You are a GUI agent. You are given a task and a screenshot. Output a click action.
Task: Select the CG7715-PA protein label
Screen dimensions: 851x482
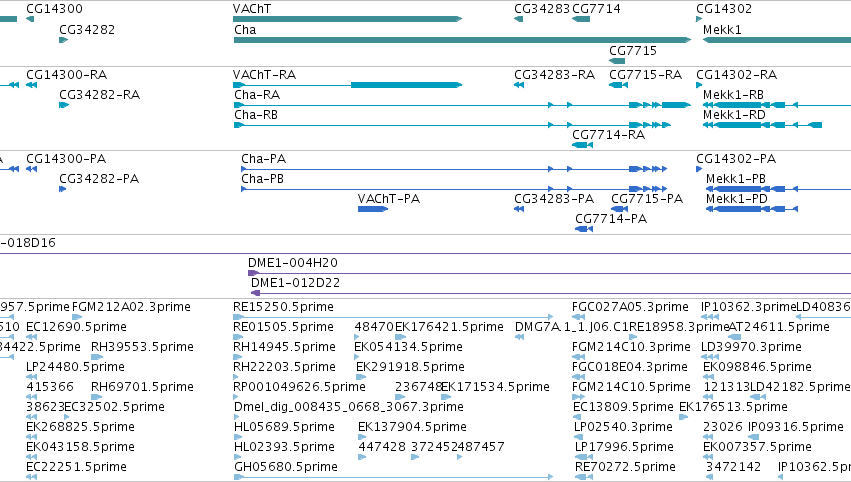click(647, 199)
